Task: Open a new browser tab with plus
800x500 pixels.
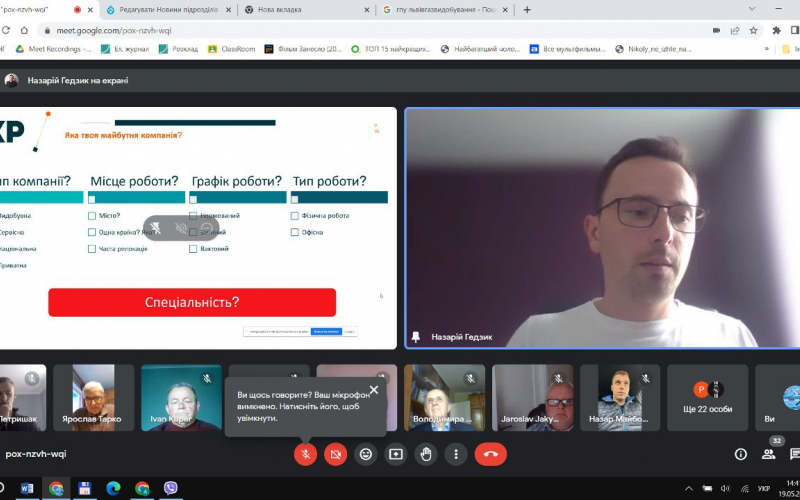Action: tap(527, 10)
